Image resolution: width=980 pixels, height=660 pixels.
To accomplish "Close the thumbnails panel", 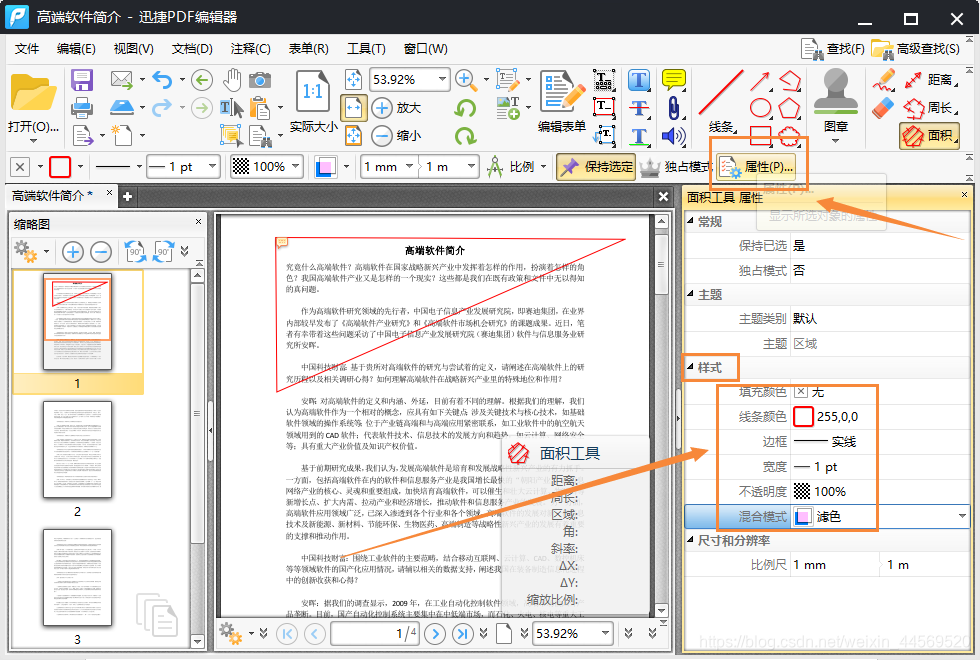I will [x=198, y=222].
